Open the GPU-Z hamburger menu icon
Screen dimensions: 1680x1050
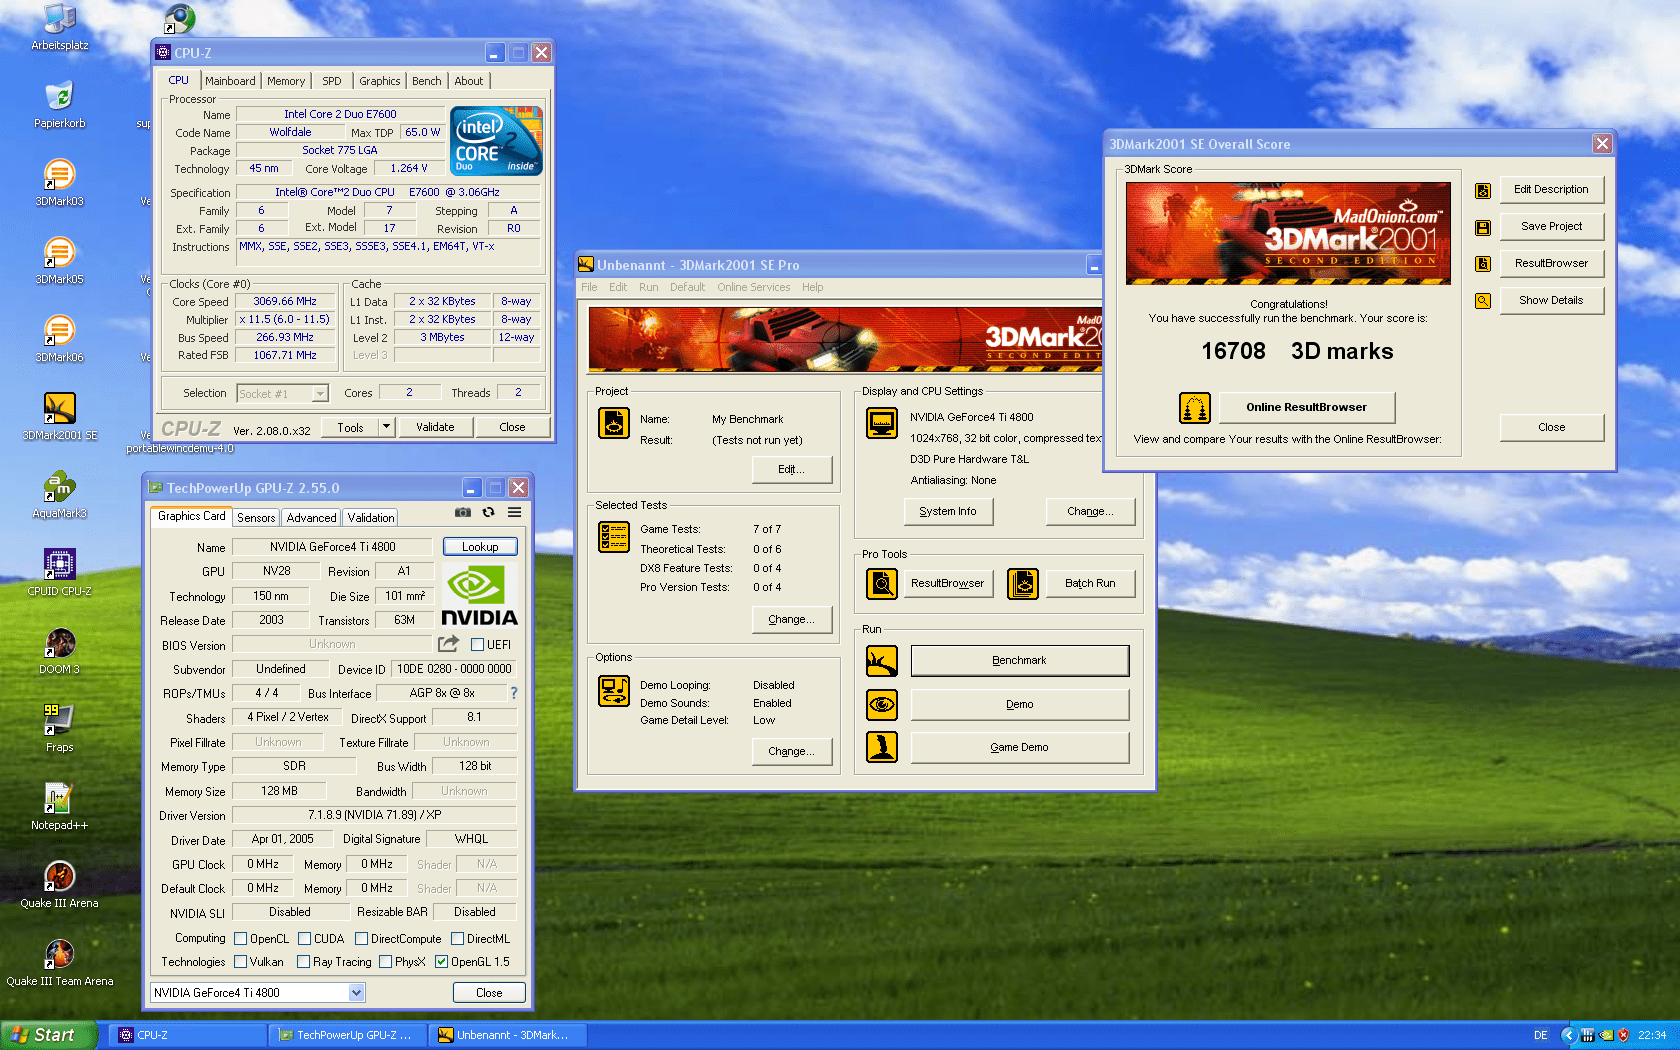tap(514, 512)
